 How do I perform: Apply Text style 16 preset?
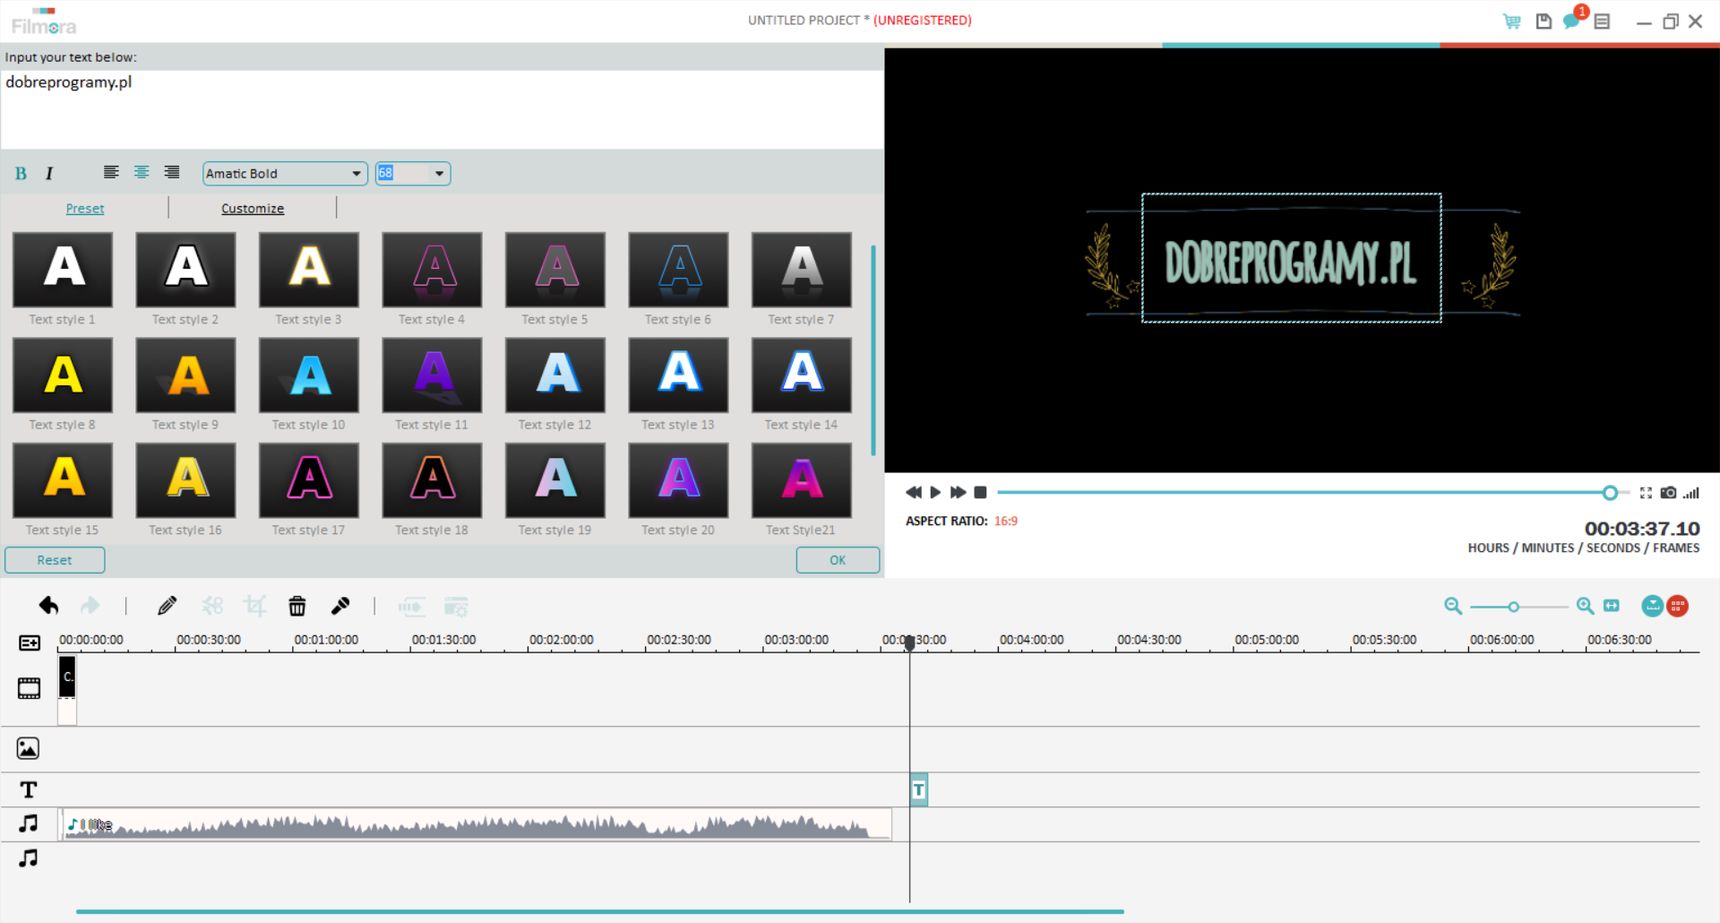tap(186, 480)
